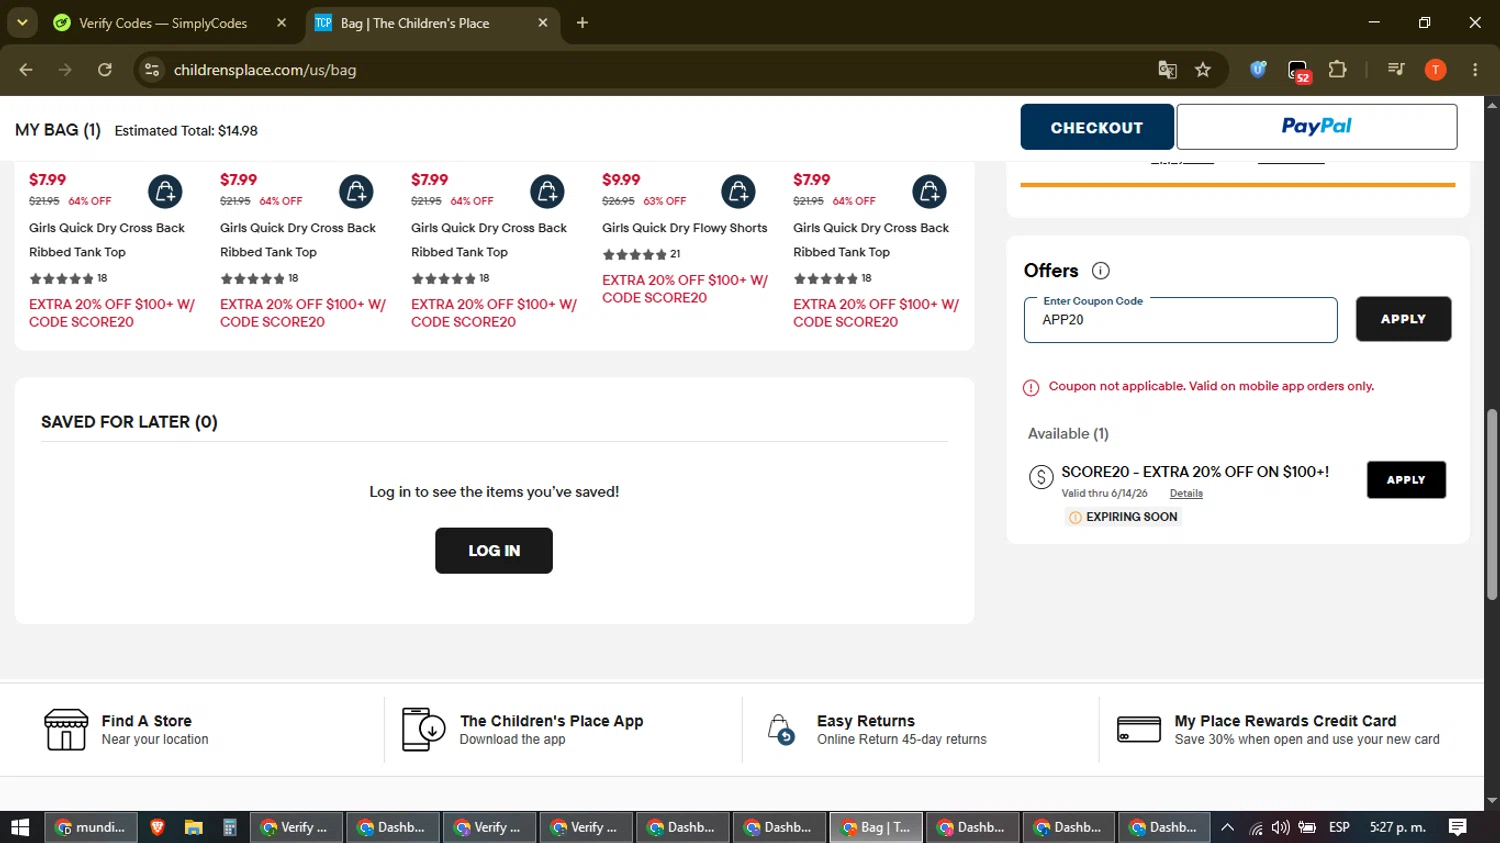Open Details for the SCORE20 offer

point(1186,493)
